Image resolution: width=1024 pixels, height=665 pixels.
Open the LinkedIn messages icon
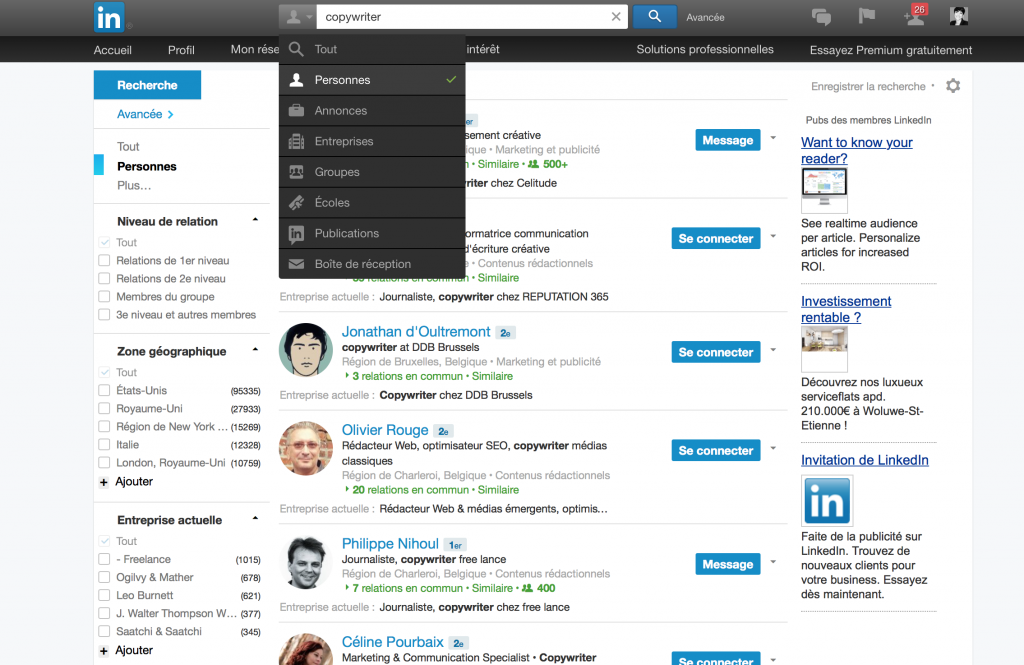click(821, 16)
